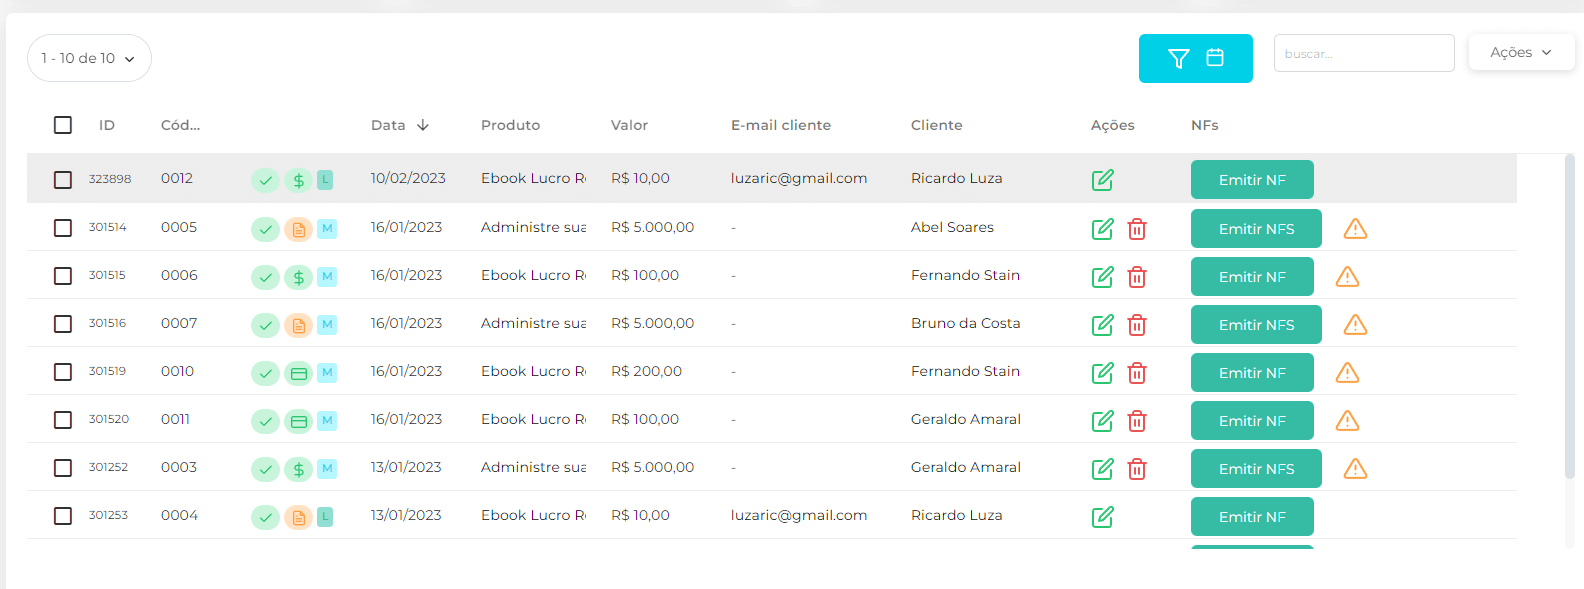Click the L badge in row 0004
Image resolution: width=1584 pixels, height=589 pixels.
coord(325,516)
